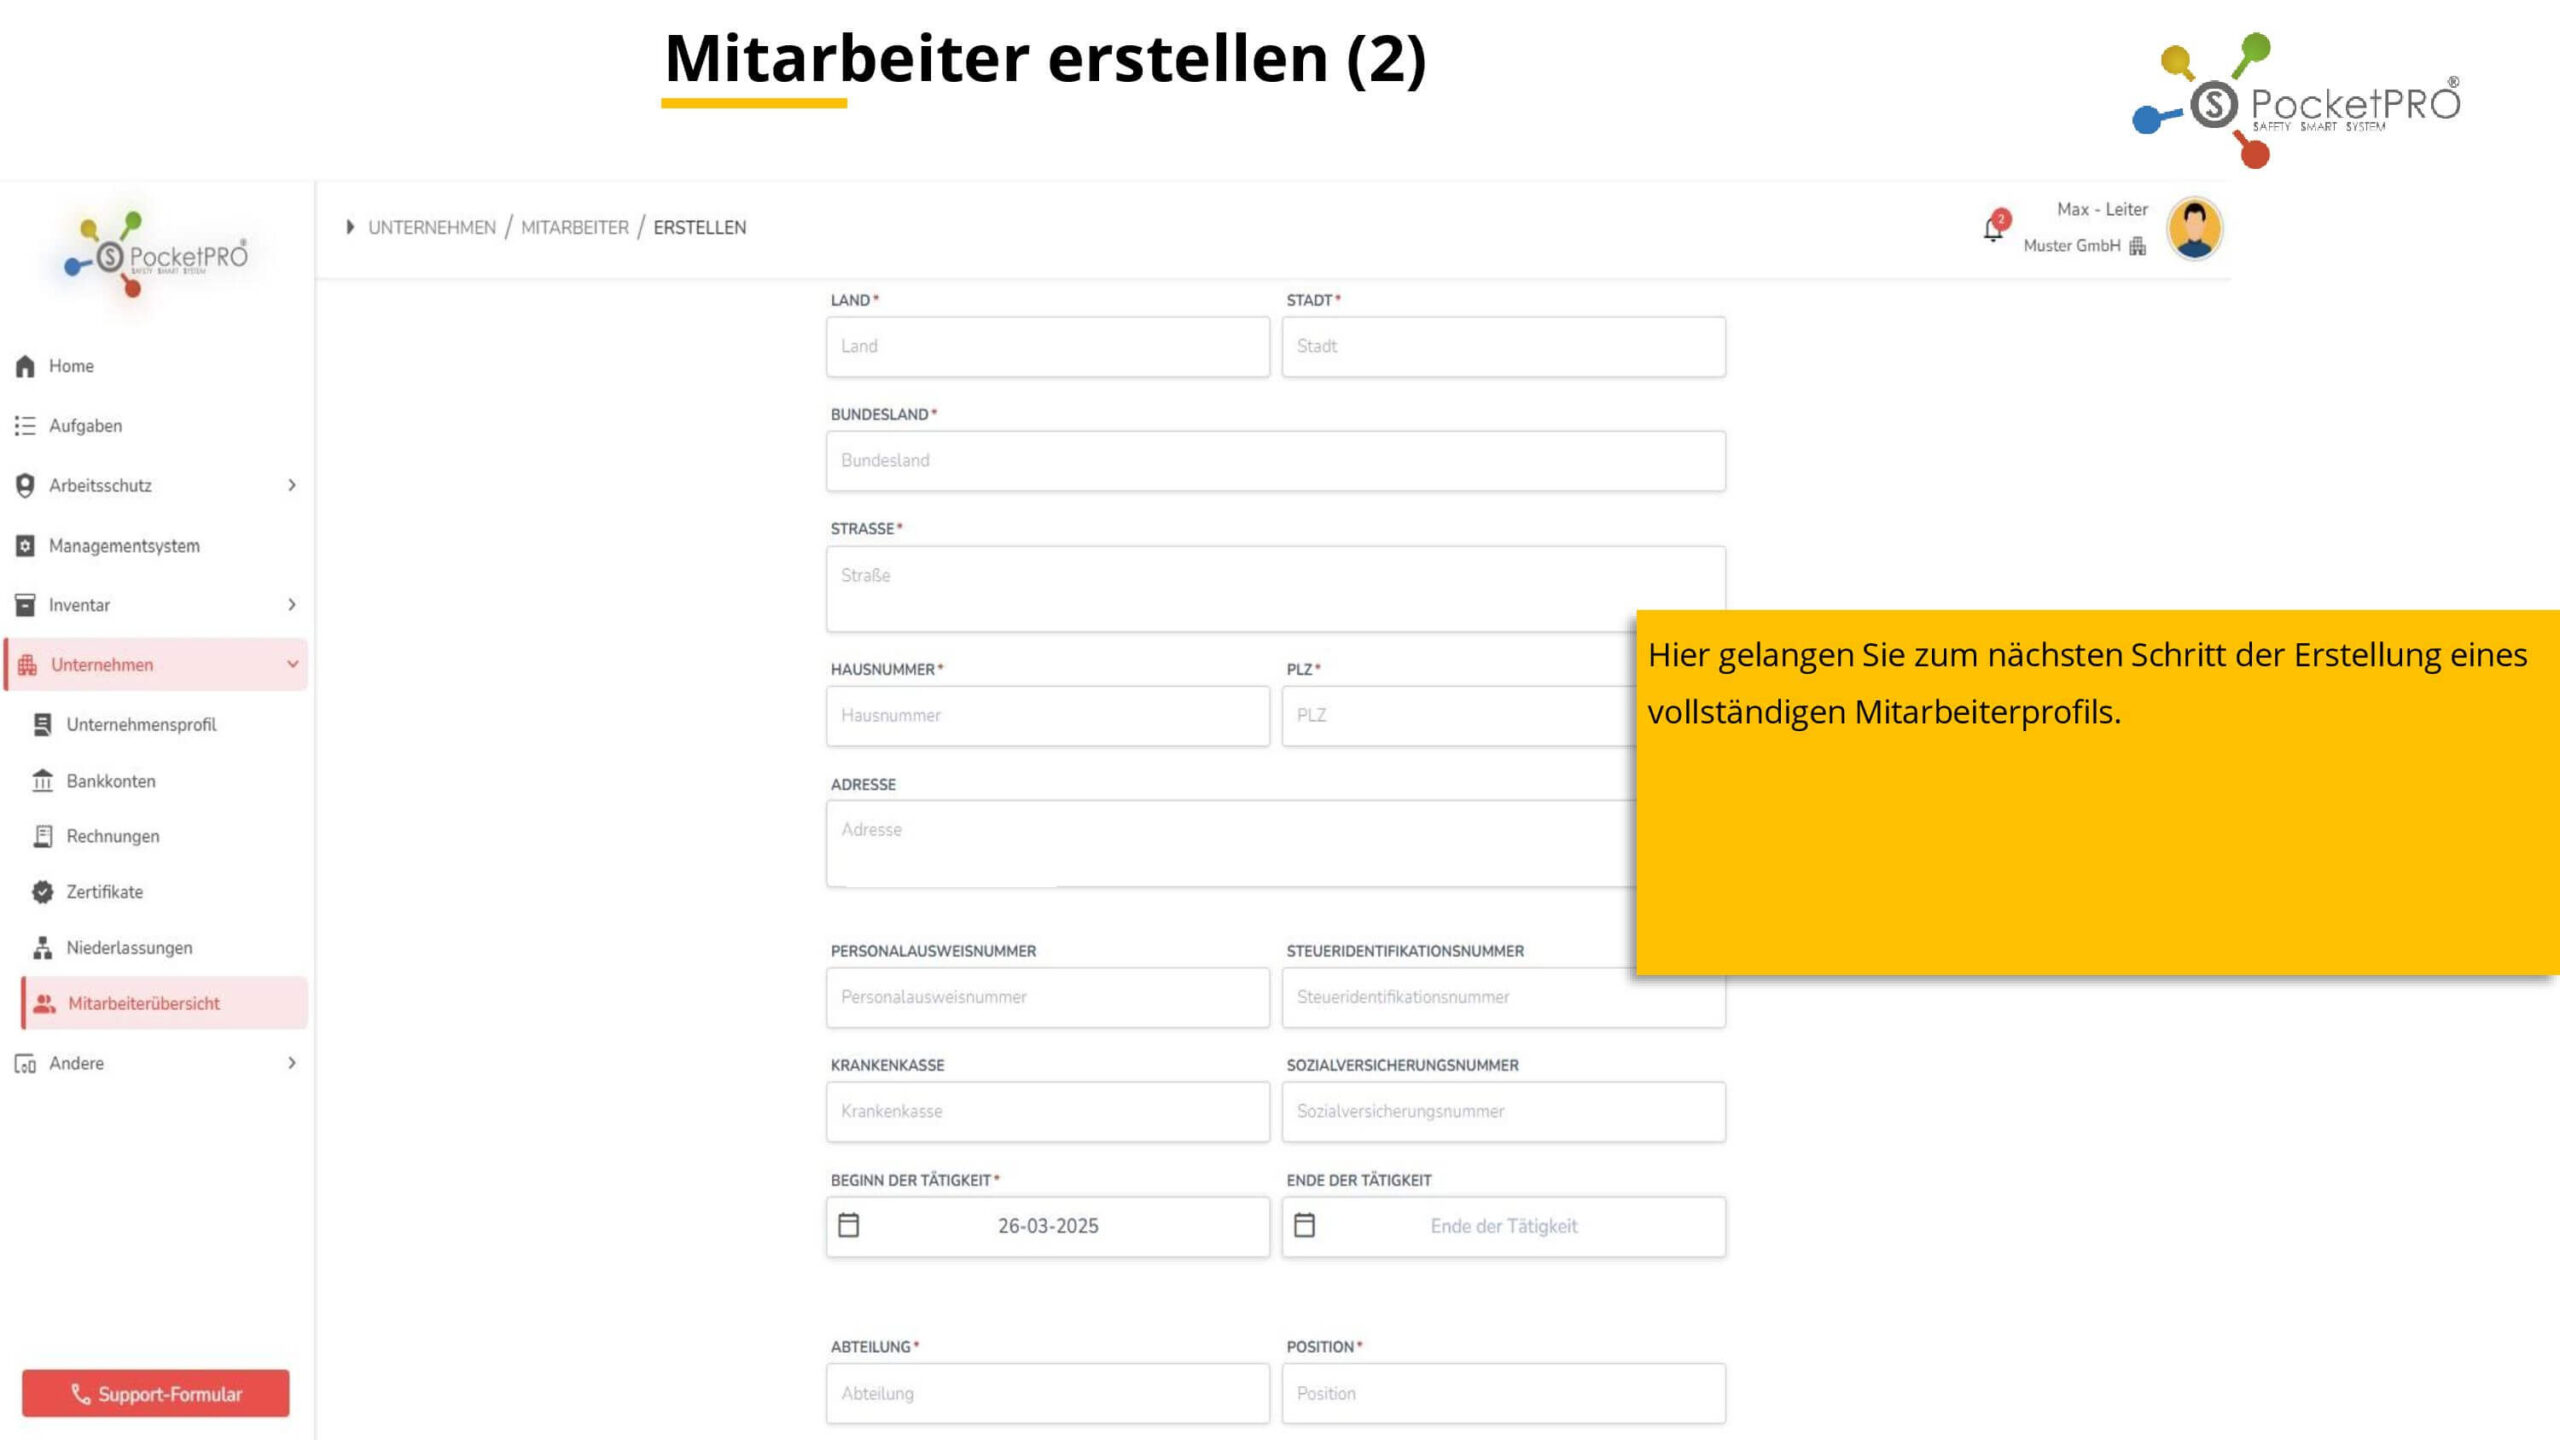Click the Rechnungen receipt icon
2560x1440 pixels.
point(42,836)
